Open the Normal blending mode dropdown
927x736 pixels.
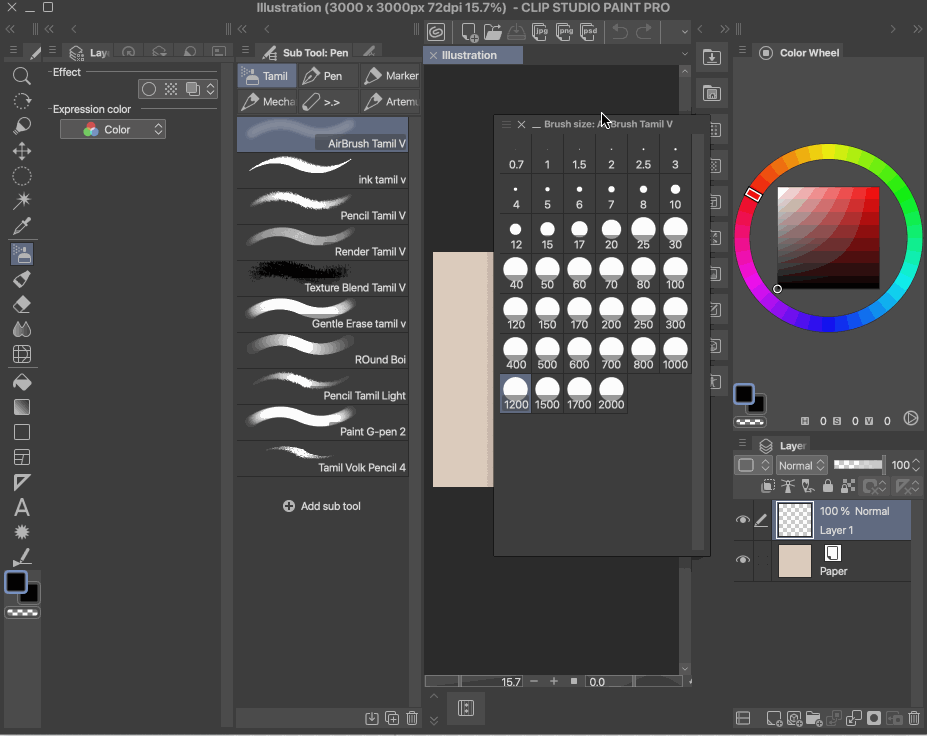coord(802,465)
